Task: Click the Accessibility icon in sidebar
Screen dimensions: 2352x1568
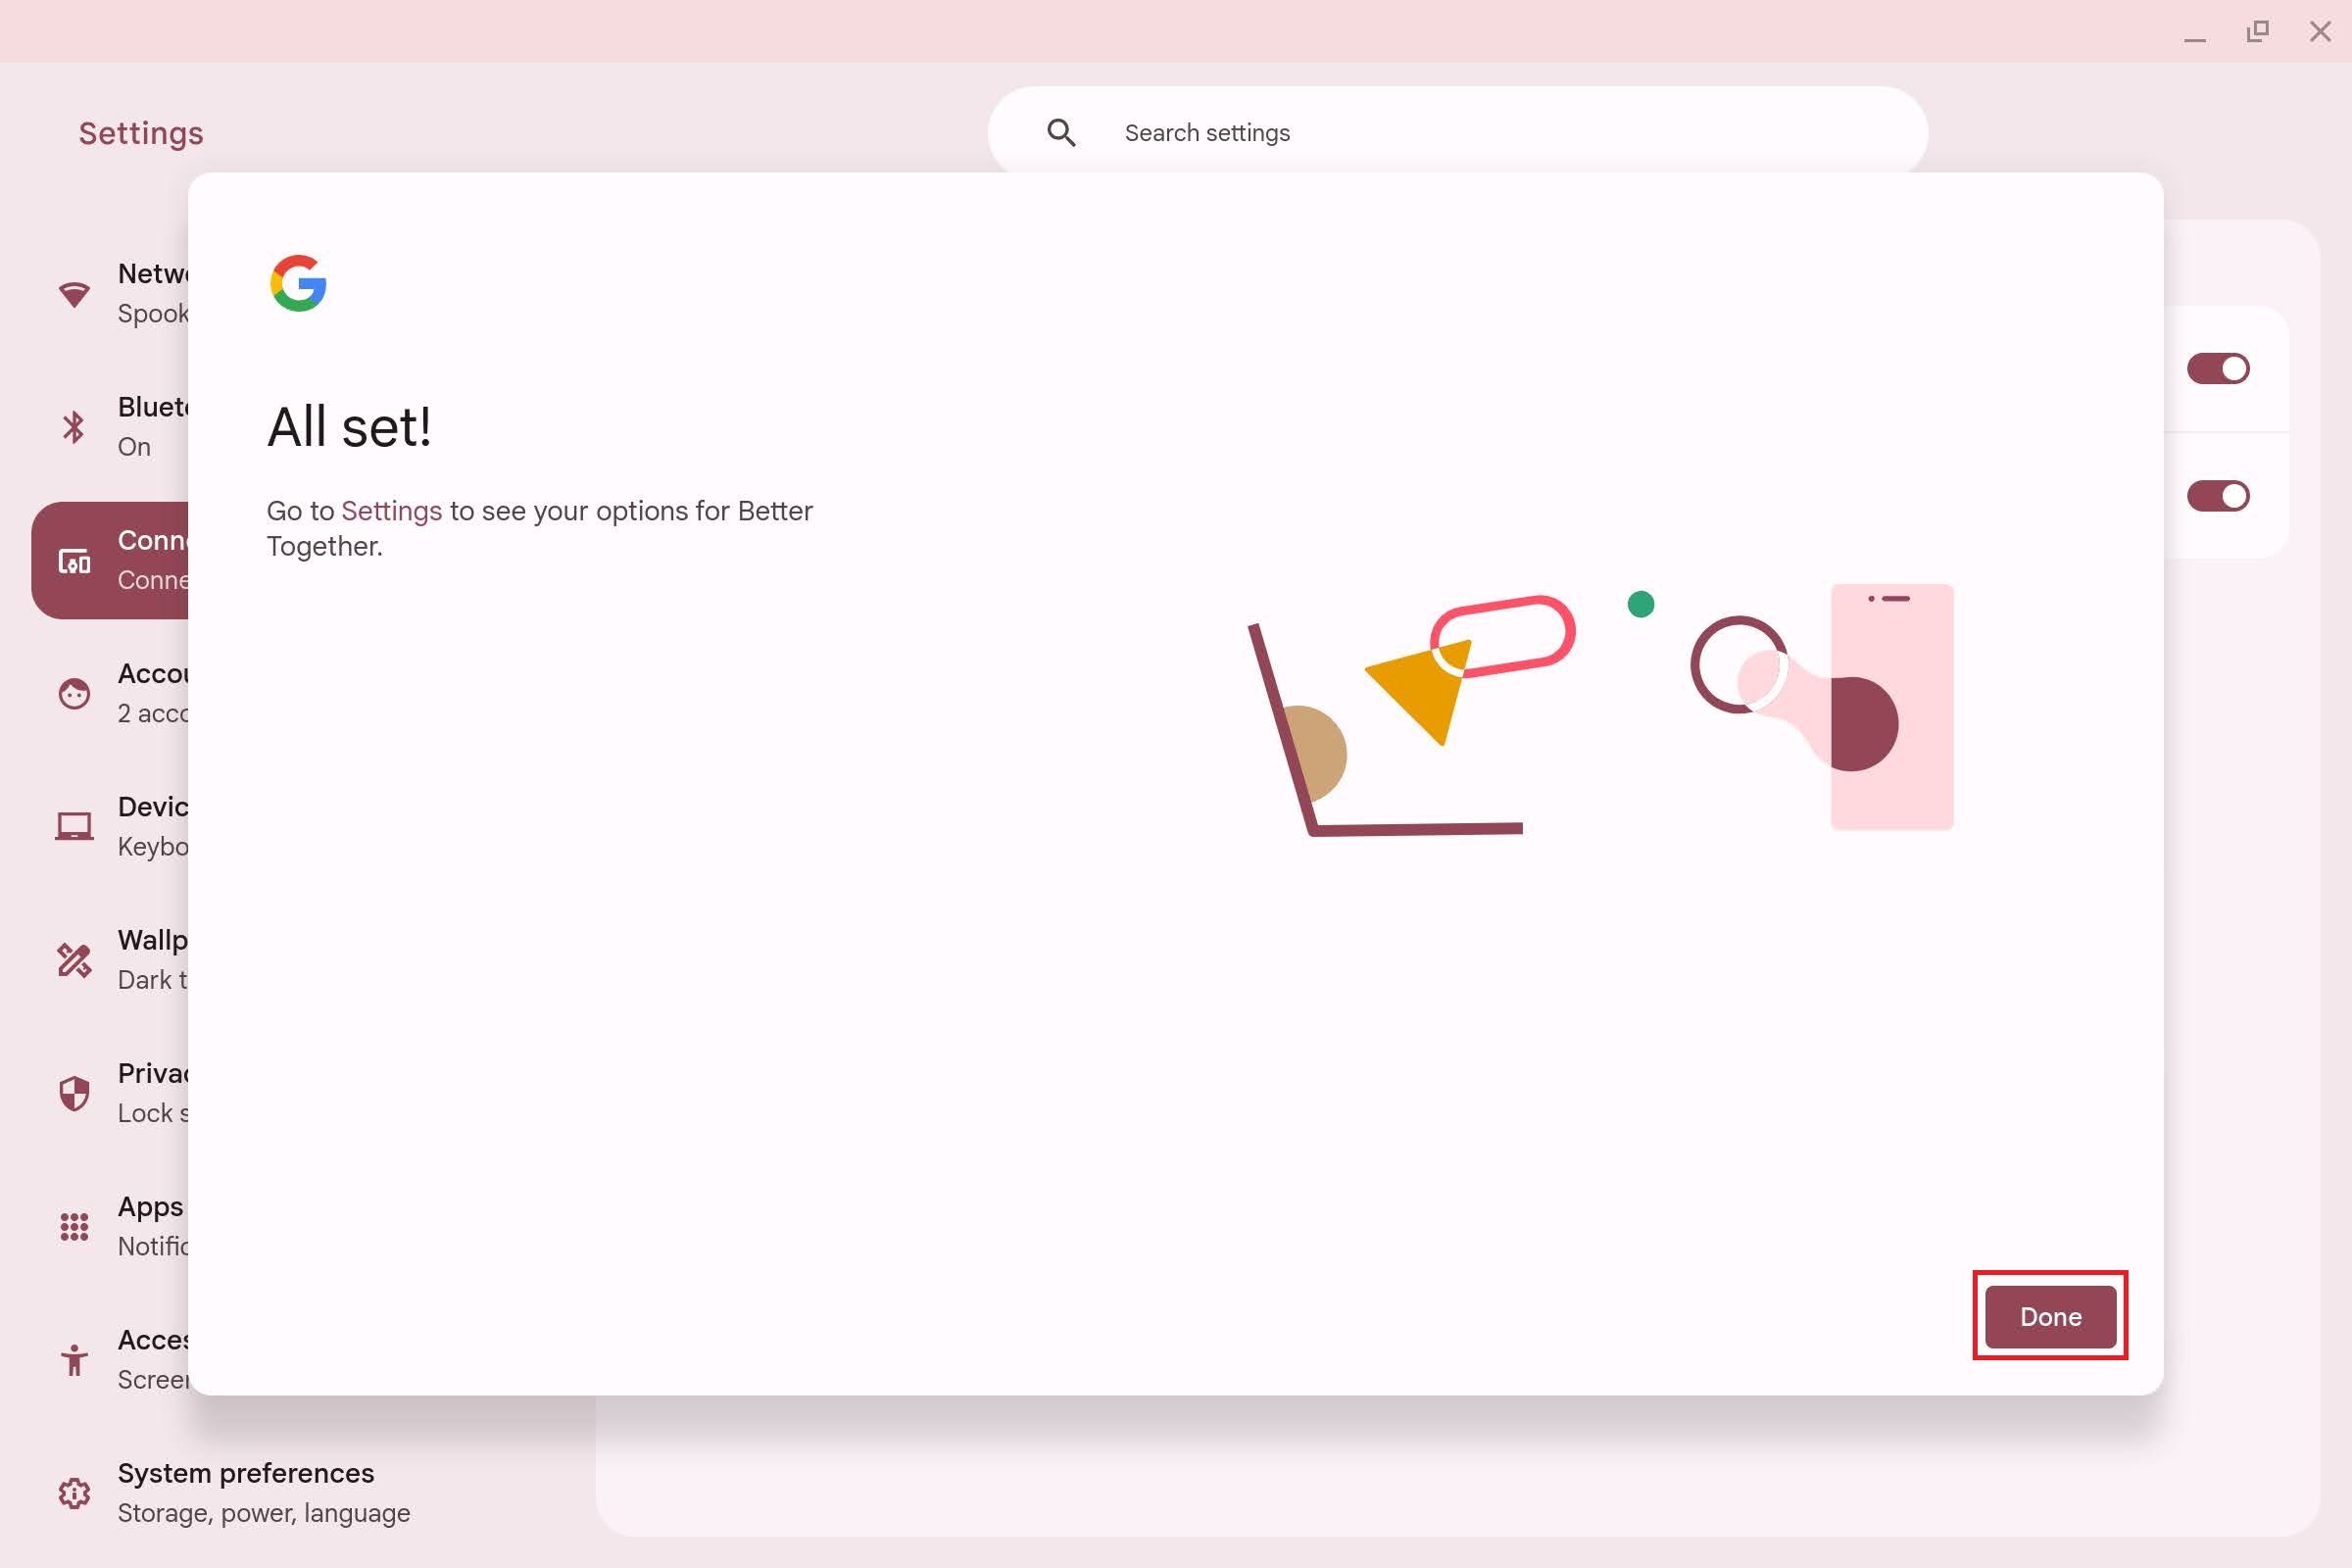Action: coord(72,1360)
